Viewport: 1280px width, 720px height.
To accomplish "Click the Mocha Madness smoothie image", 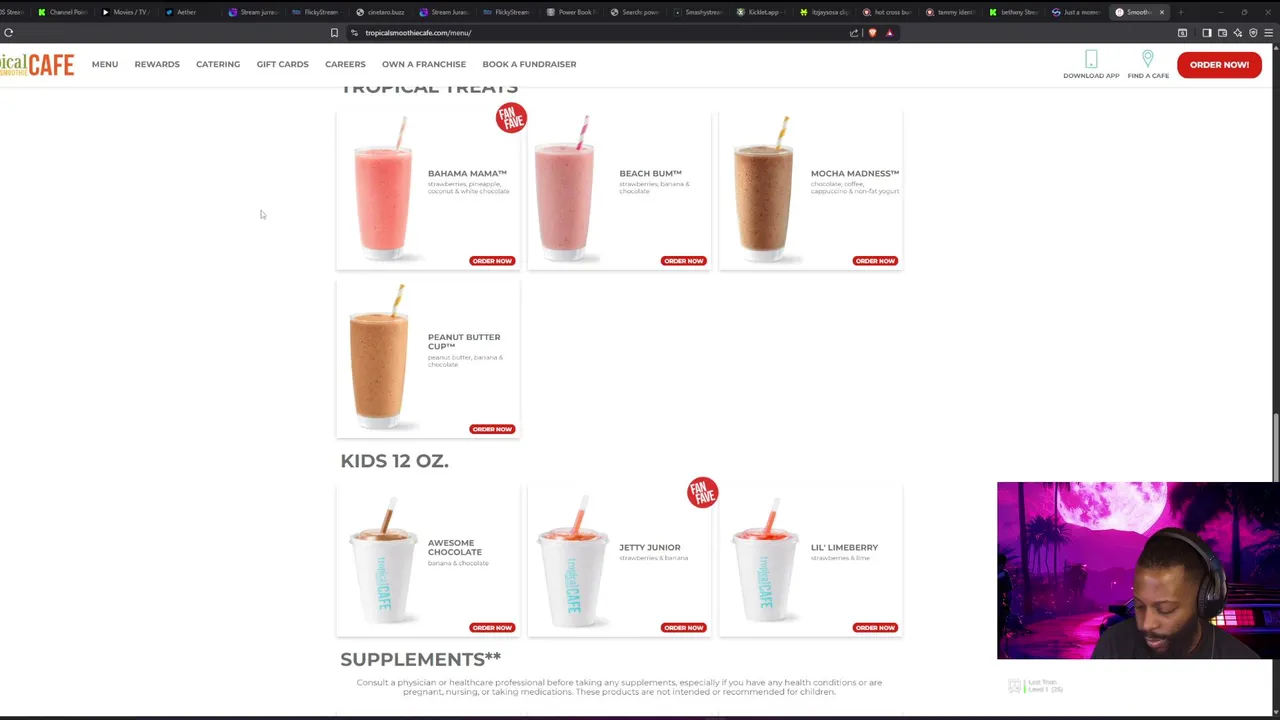I will (x=764, y=188).
